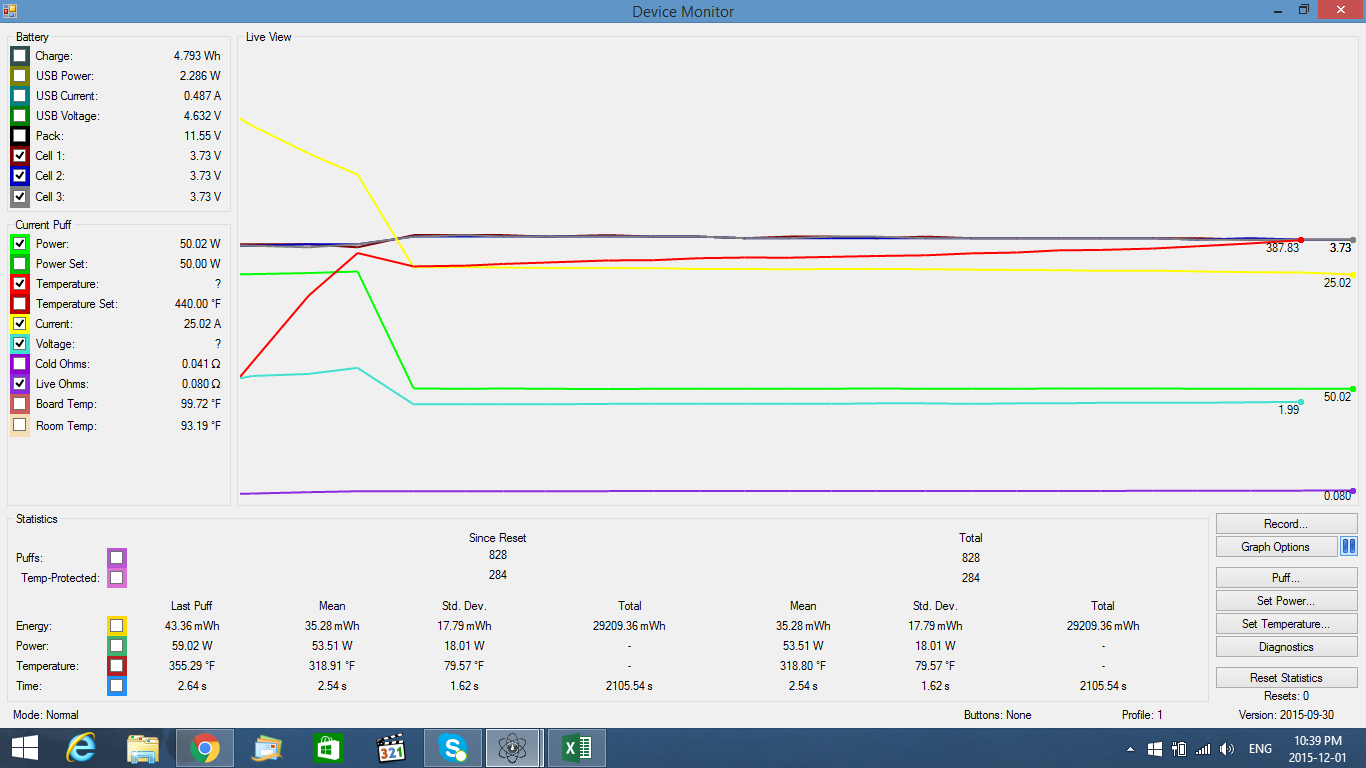The image size is (1366, 768).
Task: Click the Record... button
Action: pos(1286,524)
